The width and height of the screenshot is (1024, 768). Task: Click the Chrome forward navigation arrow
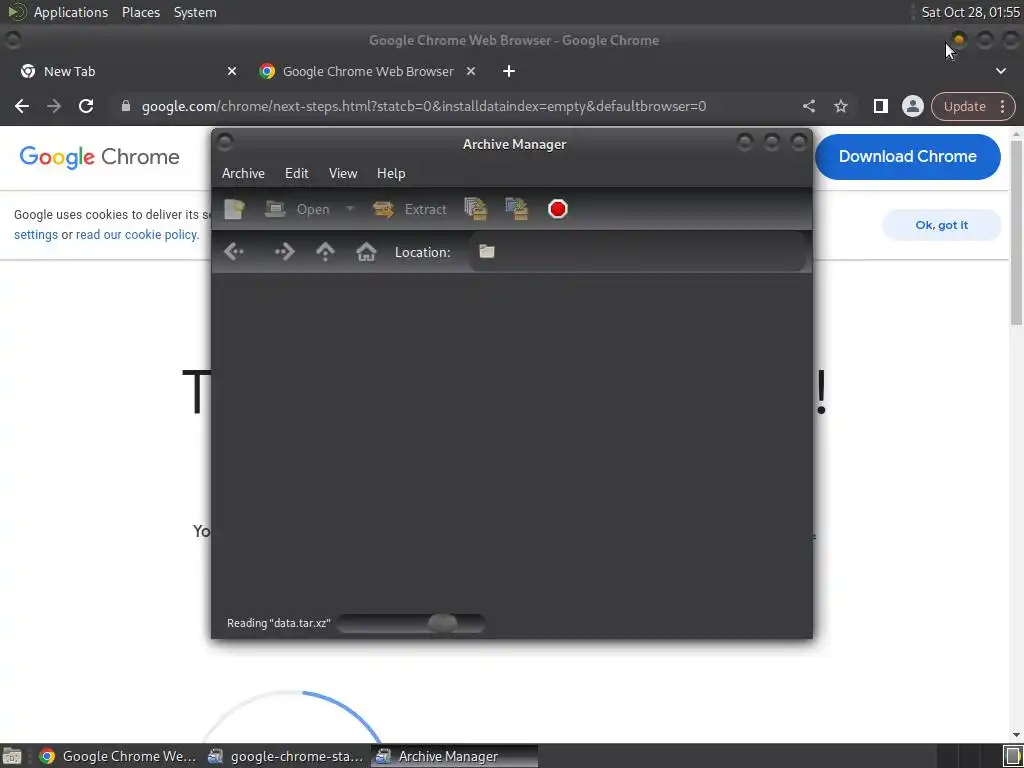54,106
